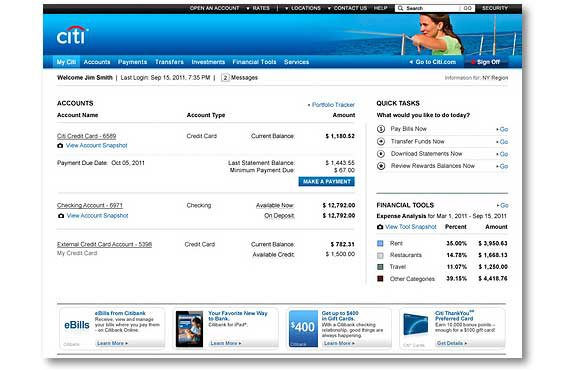Click the Go button beside search
The height and width of the screenshot is (370, 565).
[x=467, y=8]
